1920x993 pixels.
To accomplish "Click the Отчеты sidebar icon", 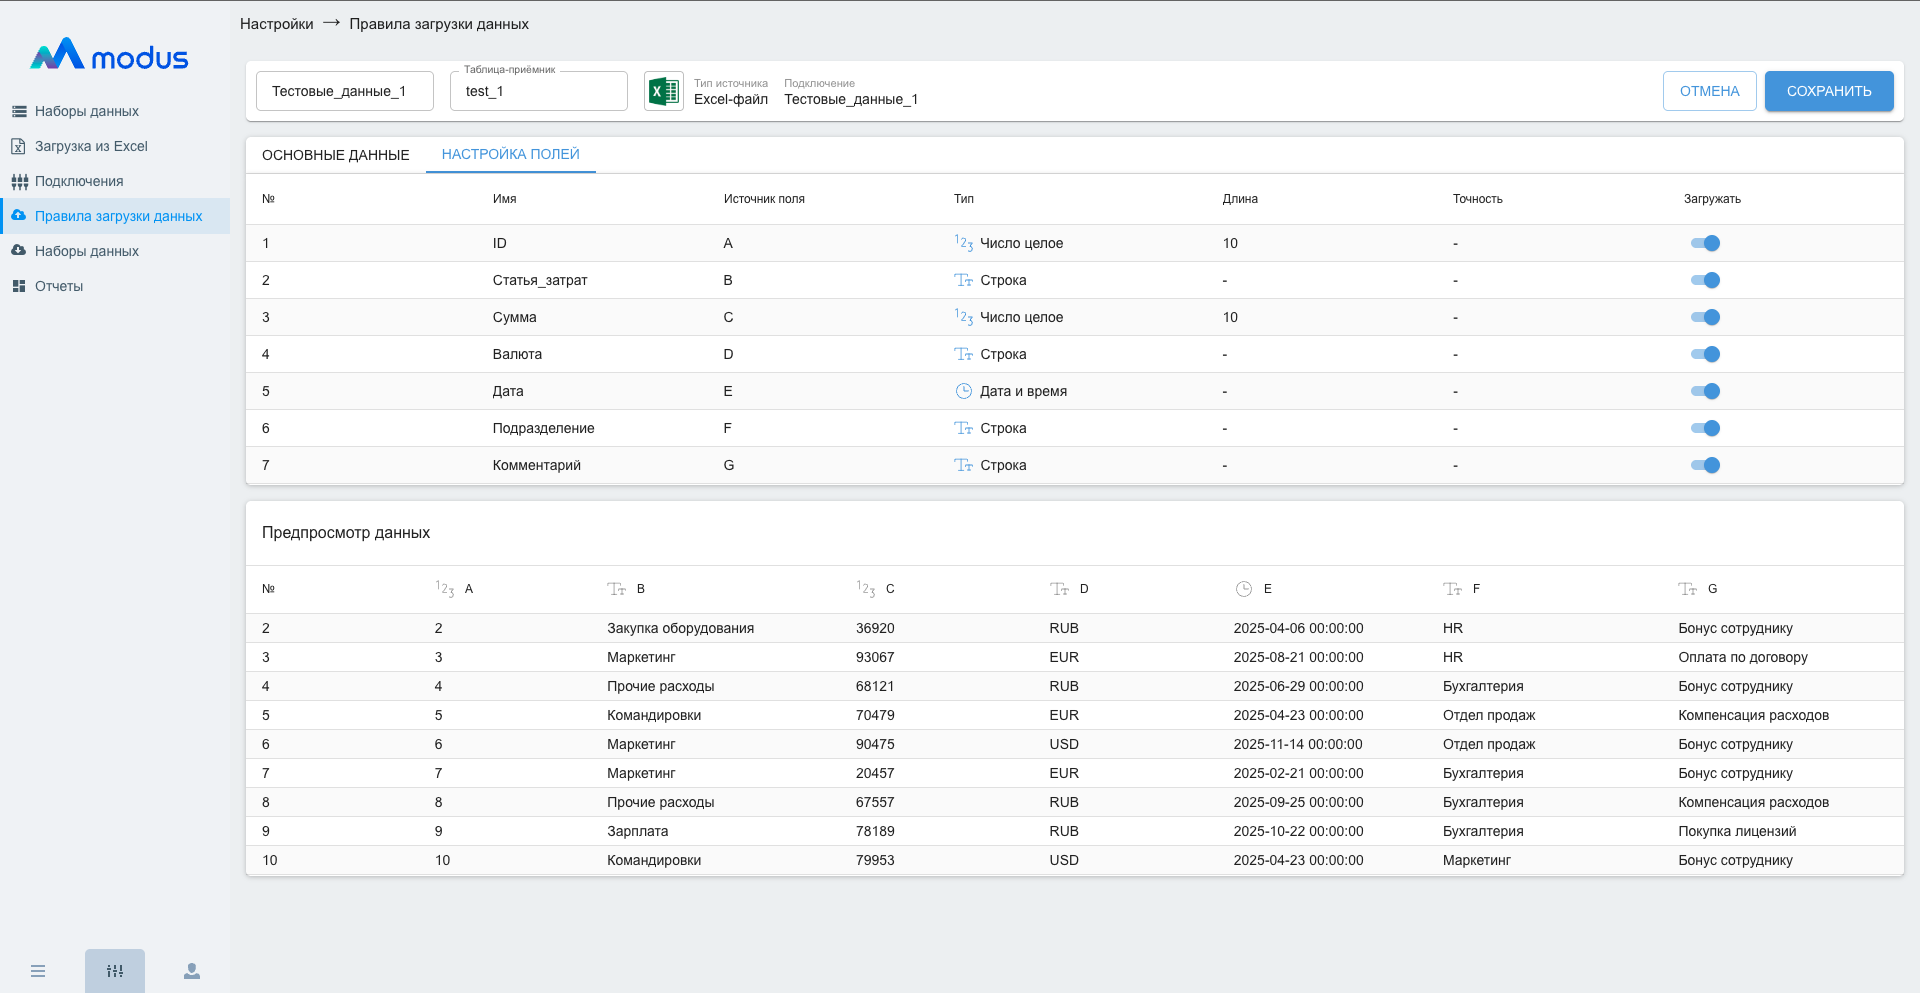I will click(19, 286).
